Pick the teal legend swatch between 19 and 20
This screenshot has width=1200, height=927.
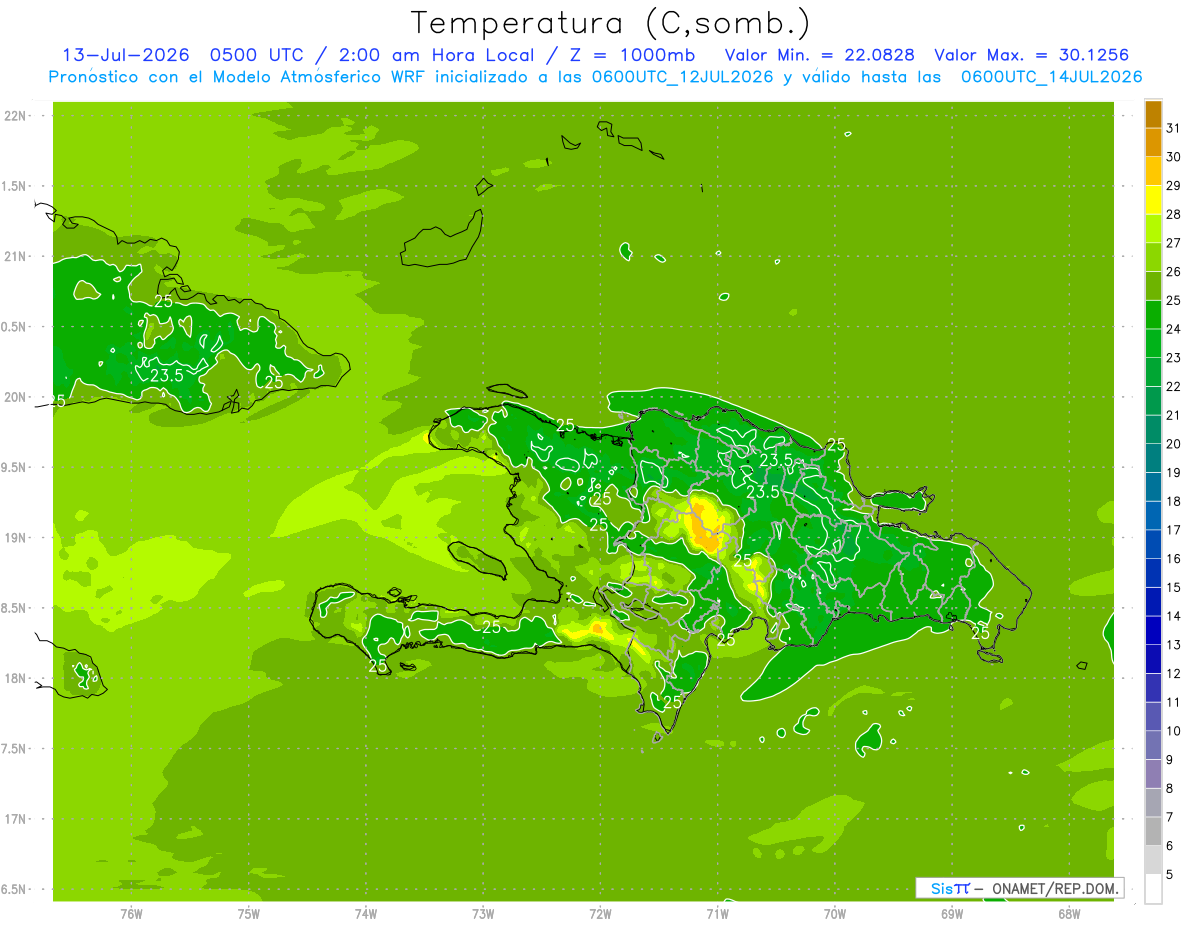(x=1153, y=458)
